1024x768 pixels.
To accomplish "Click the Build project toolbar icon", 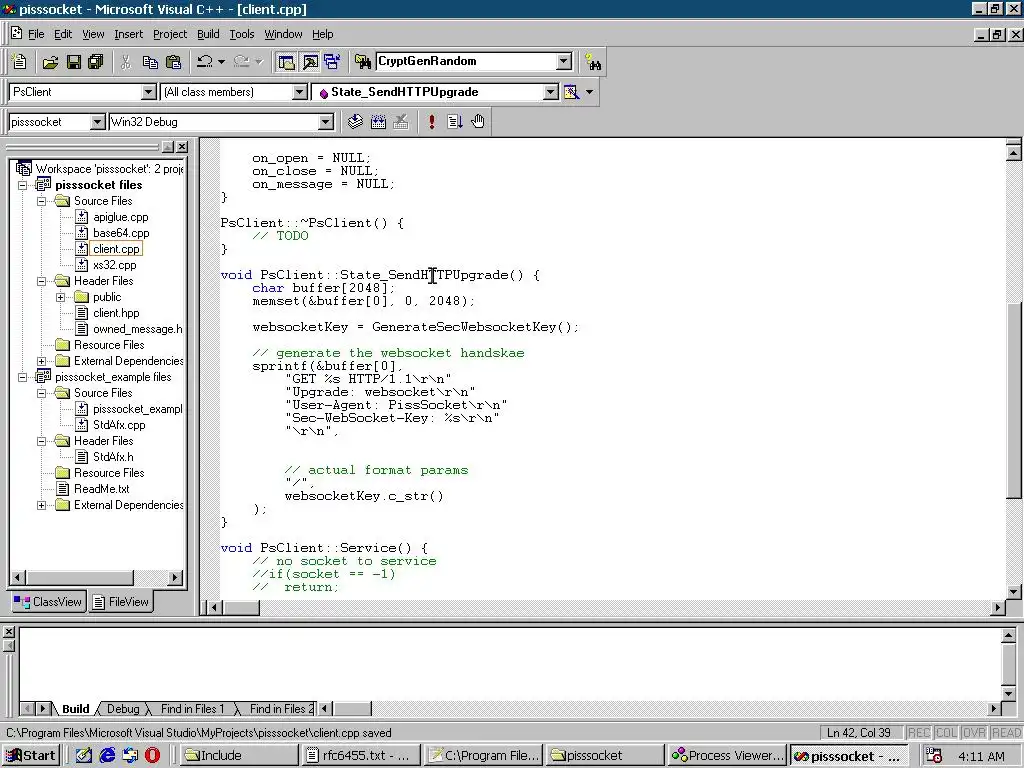I will click(x=378, y=121).
